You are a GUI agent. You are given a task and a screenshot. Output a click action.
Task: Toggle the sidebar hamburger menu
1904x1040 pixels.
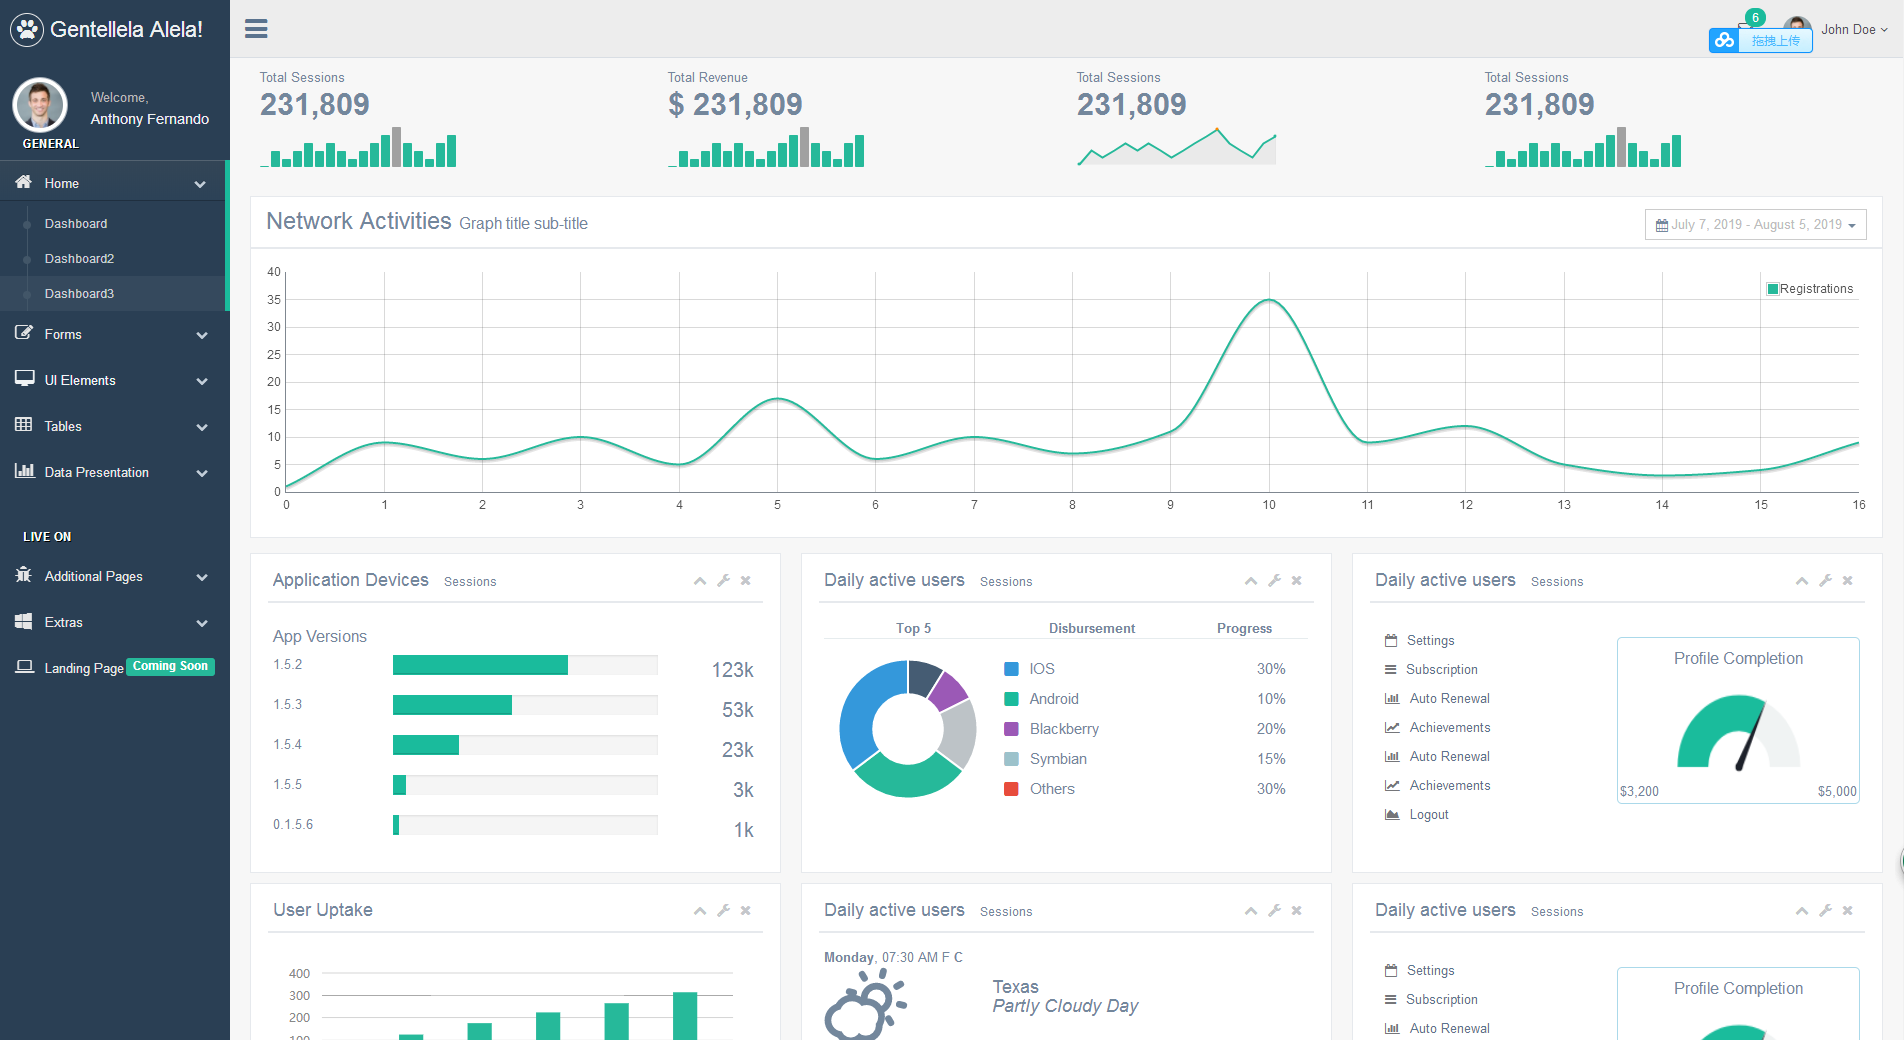[x=256, y=29]
